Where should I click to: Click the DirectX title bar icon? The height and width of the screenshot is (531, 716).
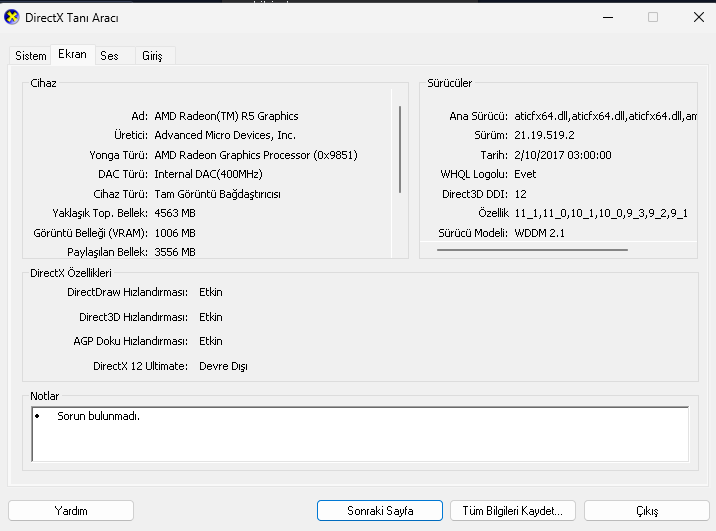[12, 17]
